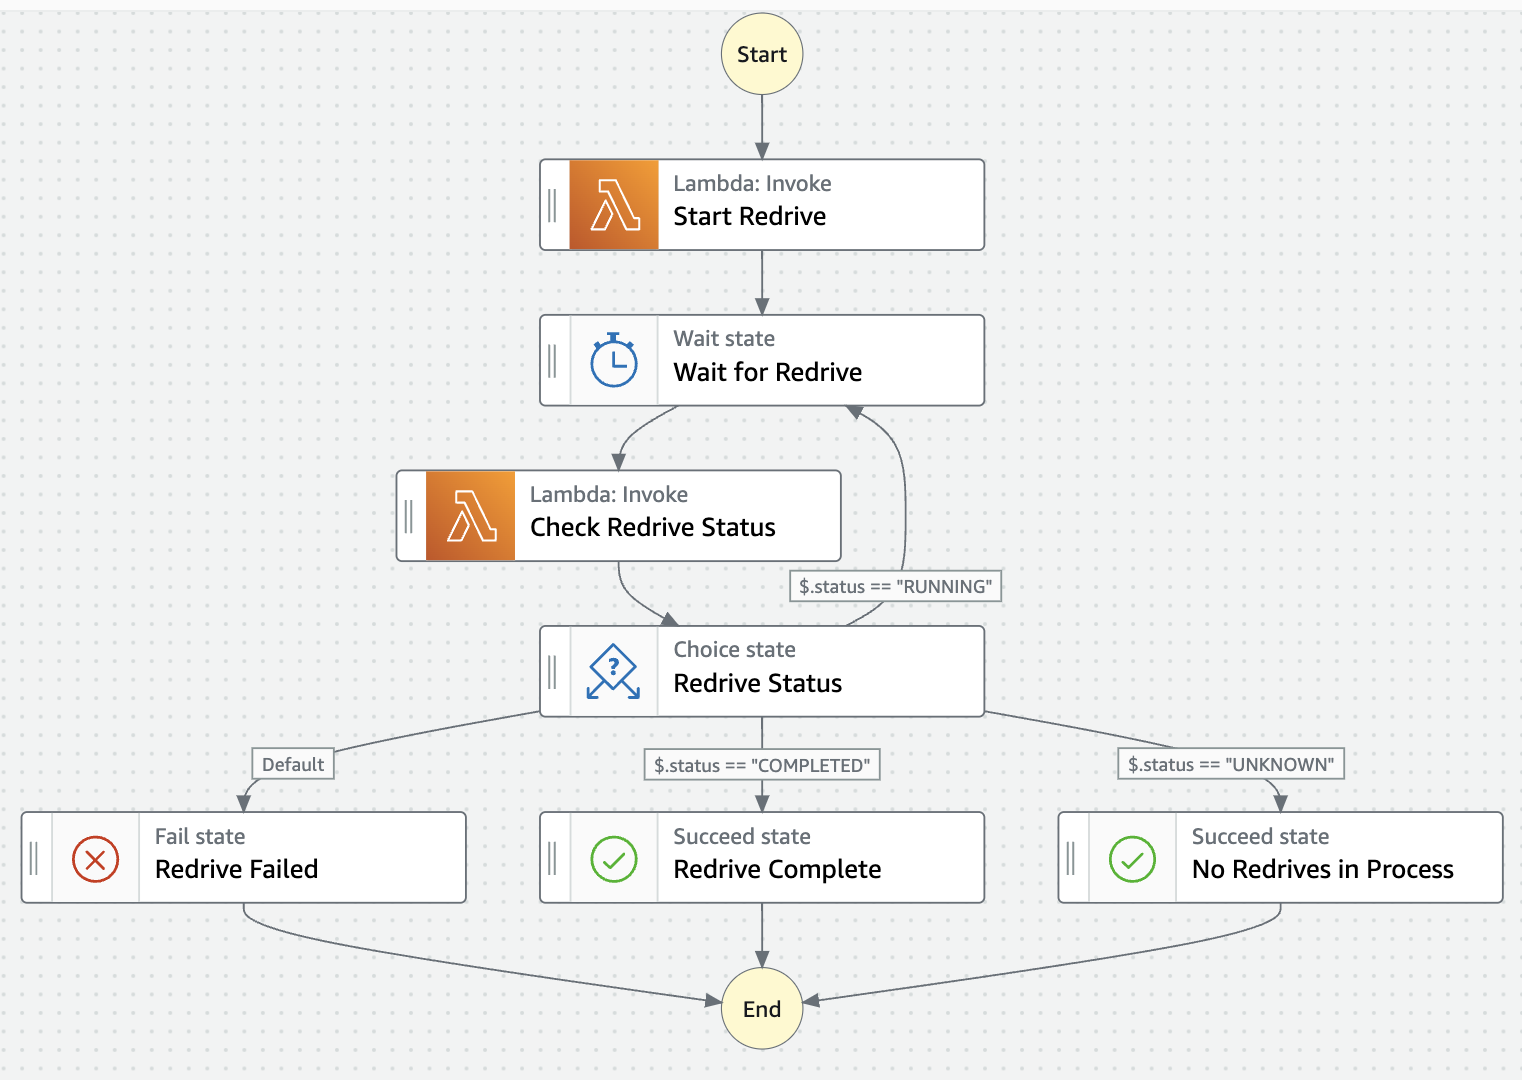Click the green check icon on Redrive Complete
Image resolution: width=1522 pixels, height=1080 pixels.
tap(613, 857)
